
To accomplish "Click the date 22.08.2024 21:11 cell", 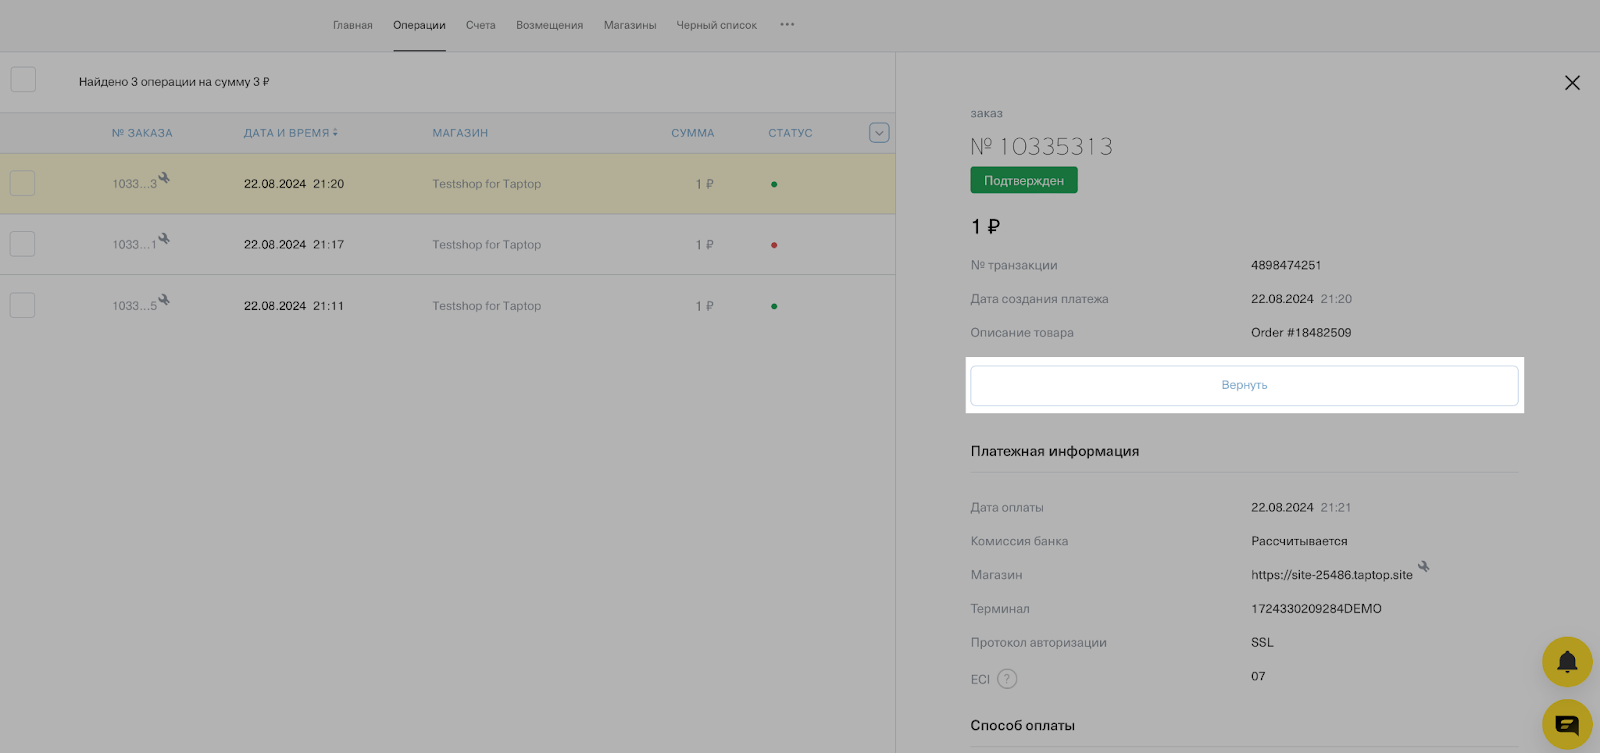I will 294,306.
